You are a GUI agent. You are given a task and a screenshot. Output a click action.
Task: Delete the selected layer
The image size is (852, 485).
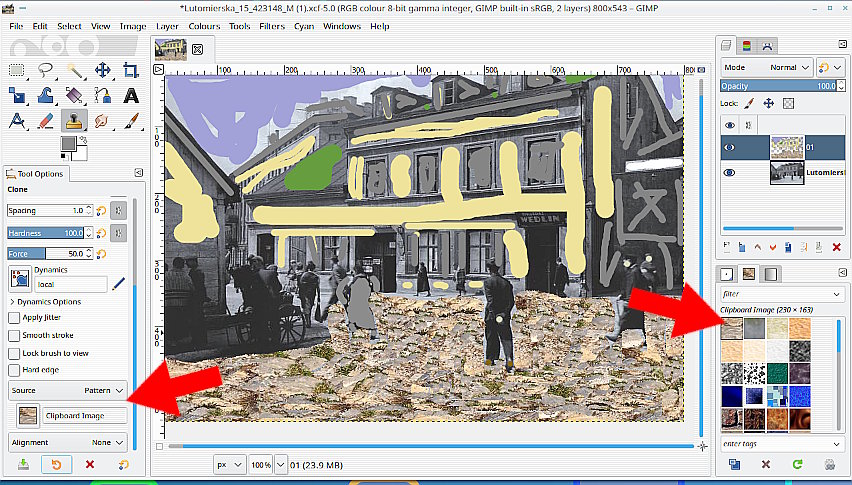tap(837, 247)
